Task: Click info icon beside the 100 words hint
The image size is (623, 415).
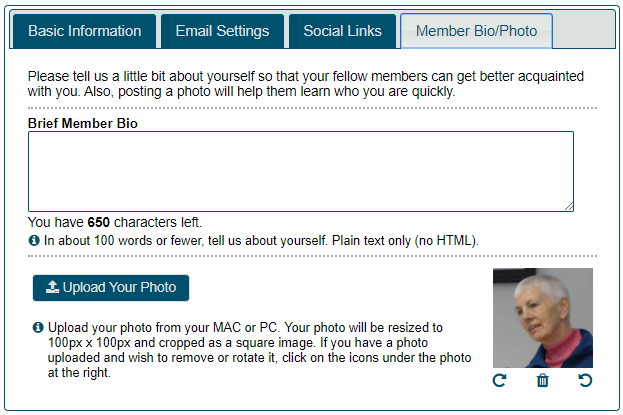Action: (34, 240)
